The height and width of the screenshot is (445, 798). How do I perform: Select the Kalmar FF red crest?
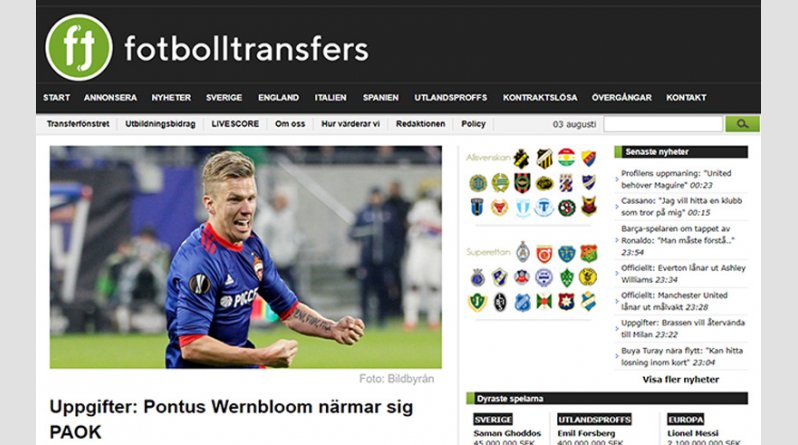coord(499,207)
